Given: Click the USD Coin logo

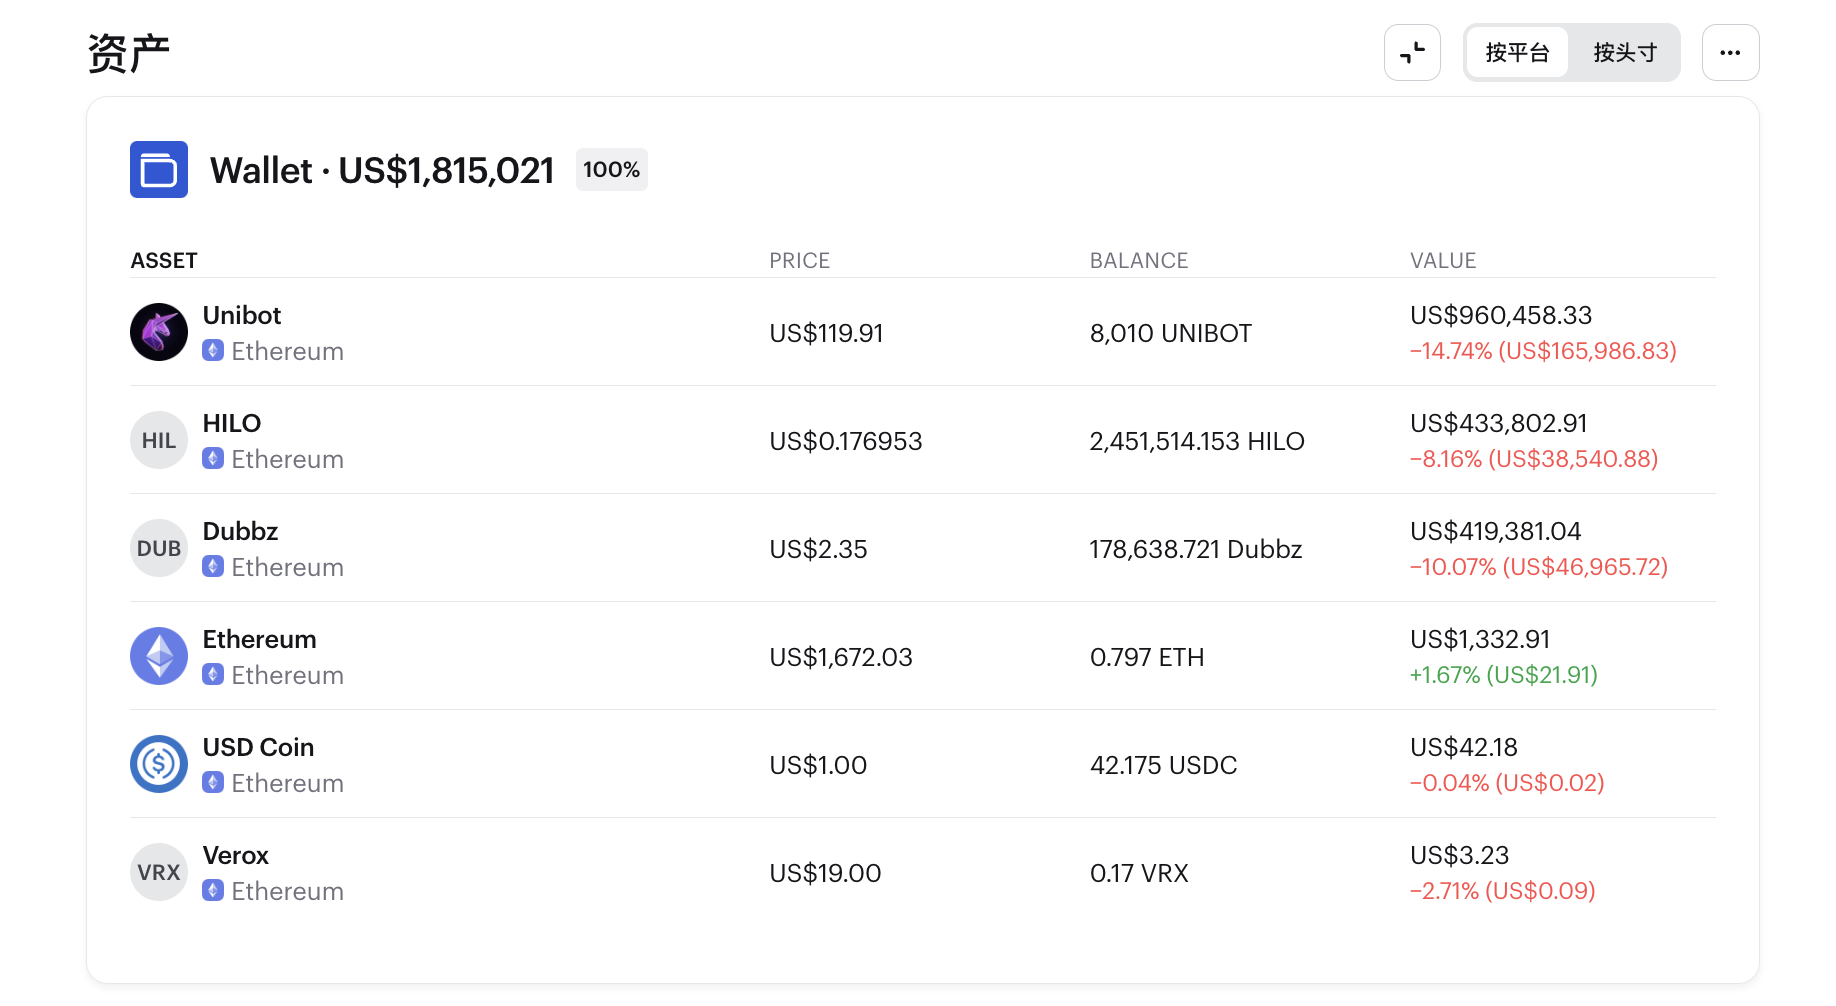Looking at the screenshot, I should coord(159,764).
